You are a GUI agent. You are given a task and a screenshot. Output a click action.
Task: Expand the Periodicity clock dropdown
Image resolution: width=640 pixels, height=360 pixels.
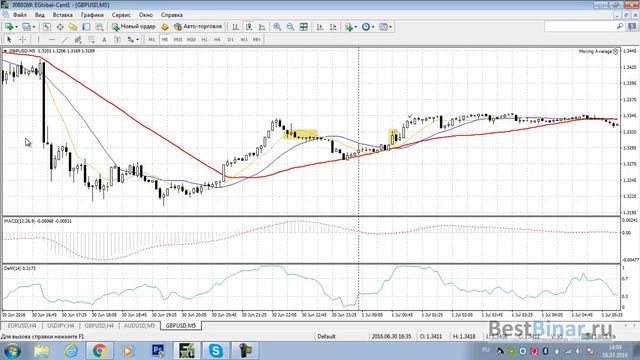coord(373,27)
